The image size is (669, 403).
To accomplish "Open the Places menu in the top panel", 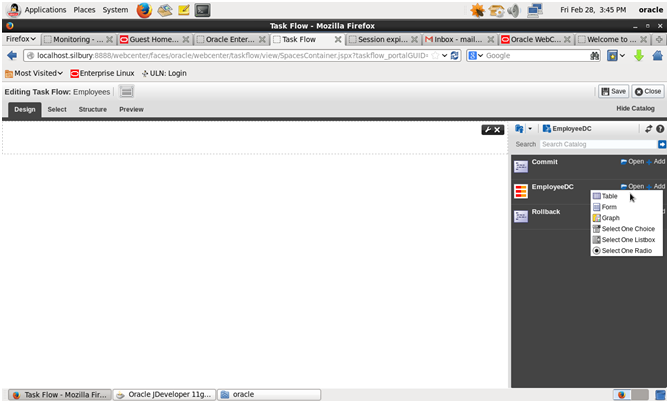I will click(84, 10).
